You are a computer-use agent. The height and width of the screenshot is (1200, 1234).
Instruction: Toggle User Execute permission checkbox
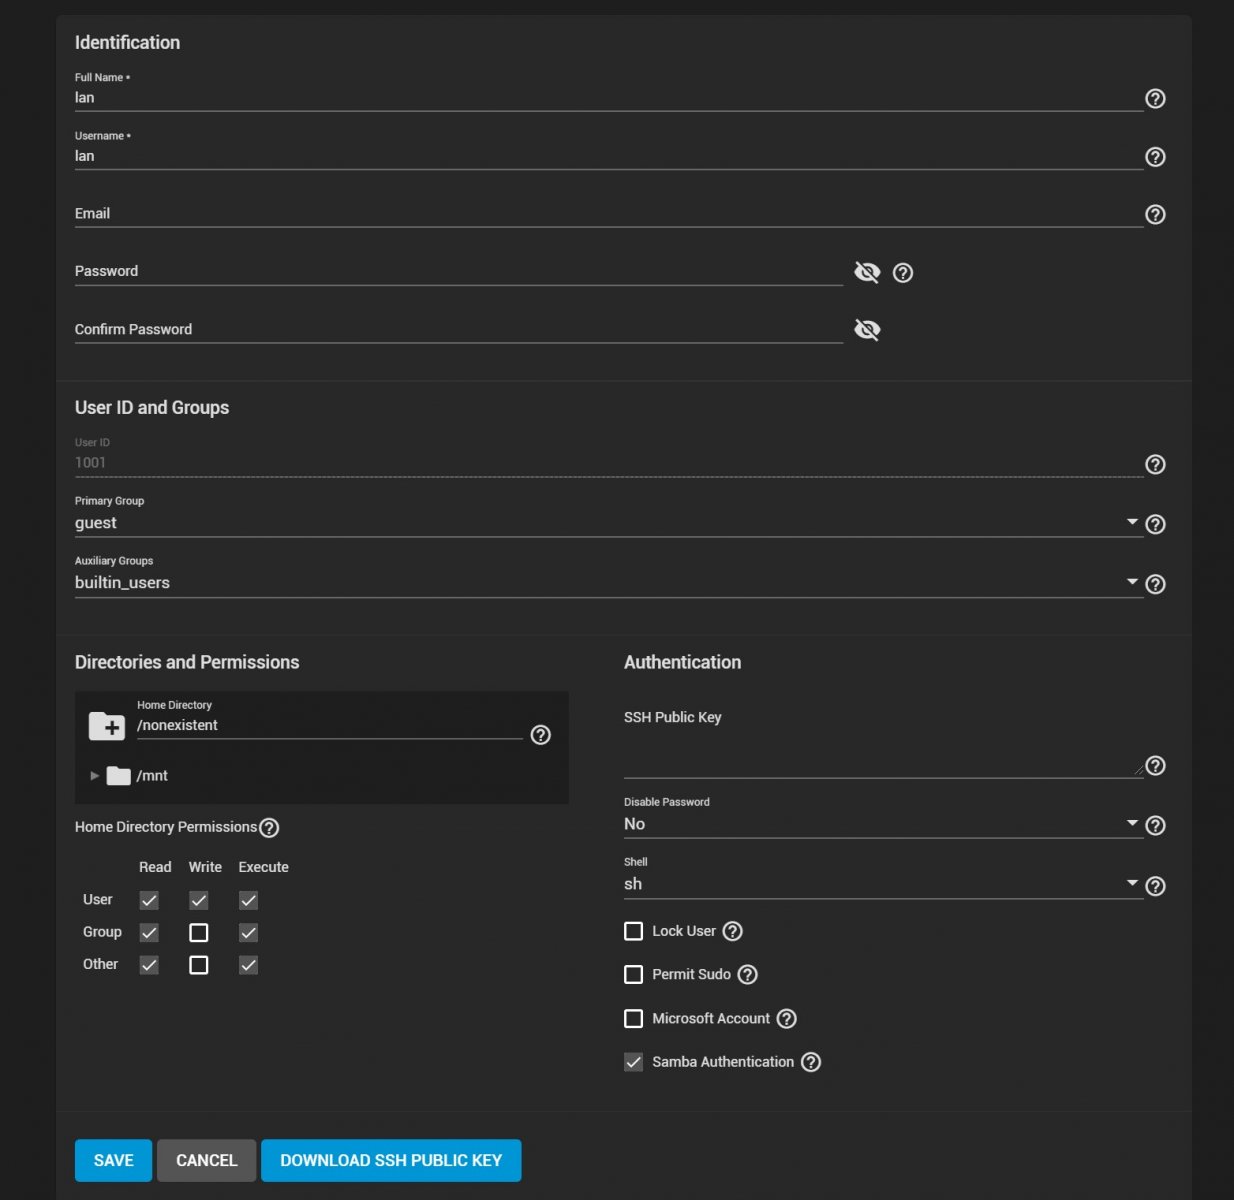point(248,900)
